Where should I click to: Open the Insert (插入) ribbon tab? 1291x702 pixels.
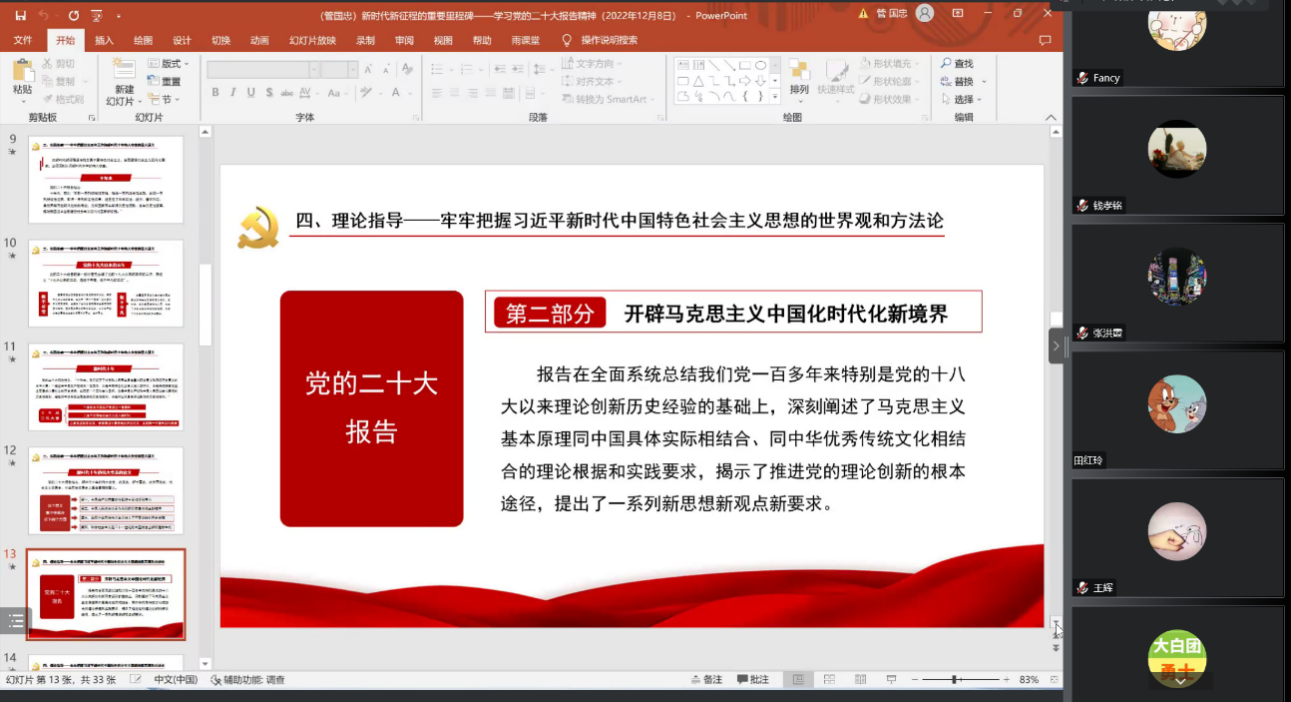tap(104, 41)
